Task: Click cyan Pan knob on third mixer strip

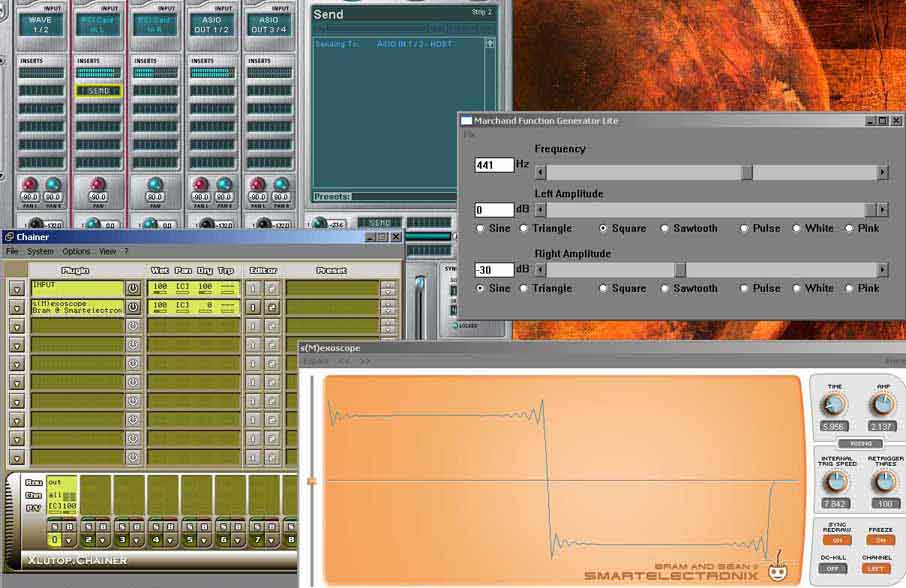Action: click(x=155, y=184)
